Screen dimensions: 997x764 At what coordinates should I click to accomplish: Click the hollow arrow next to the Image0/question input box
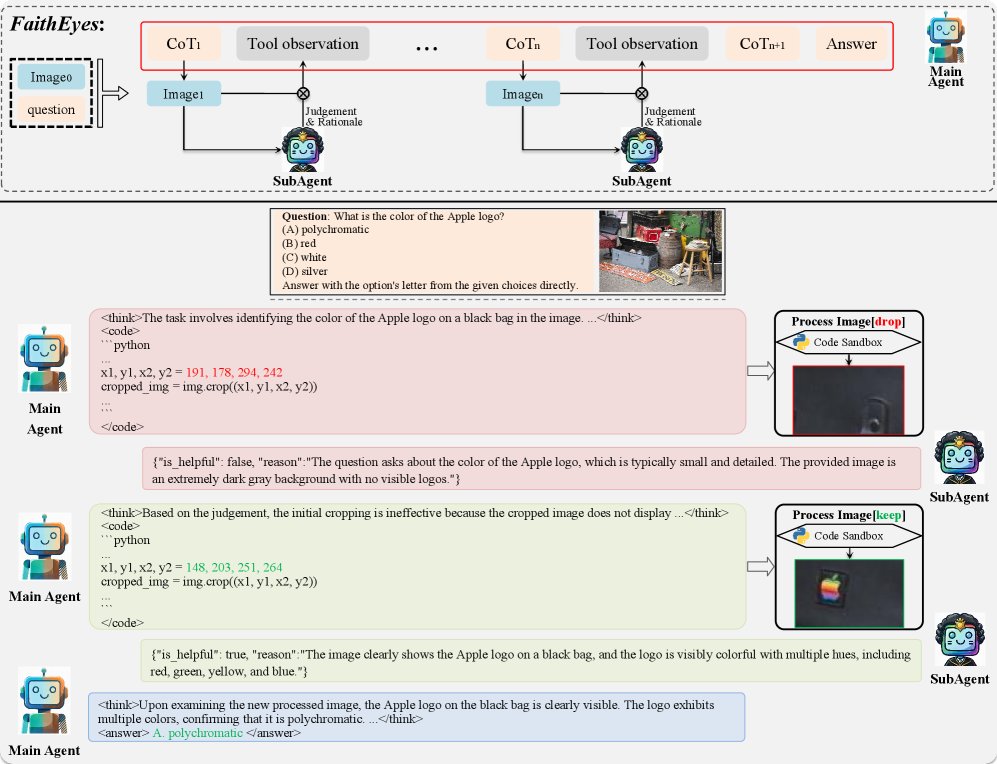(x=113, y=93)
